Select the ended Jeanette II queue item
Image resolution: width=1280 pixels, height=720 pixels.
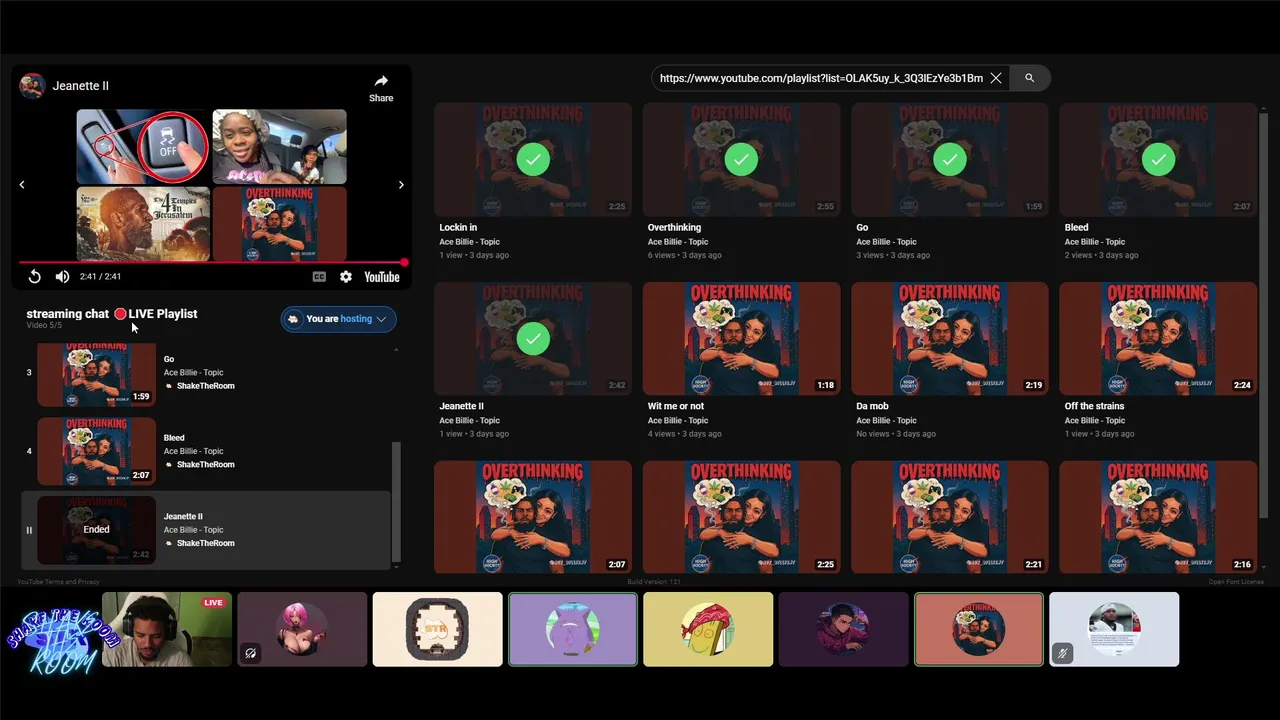(x=206, y=530)
